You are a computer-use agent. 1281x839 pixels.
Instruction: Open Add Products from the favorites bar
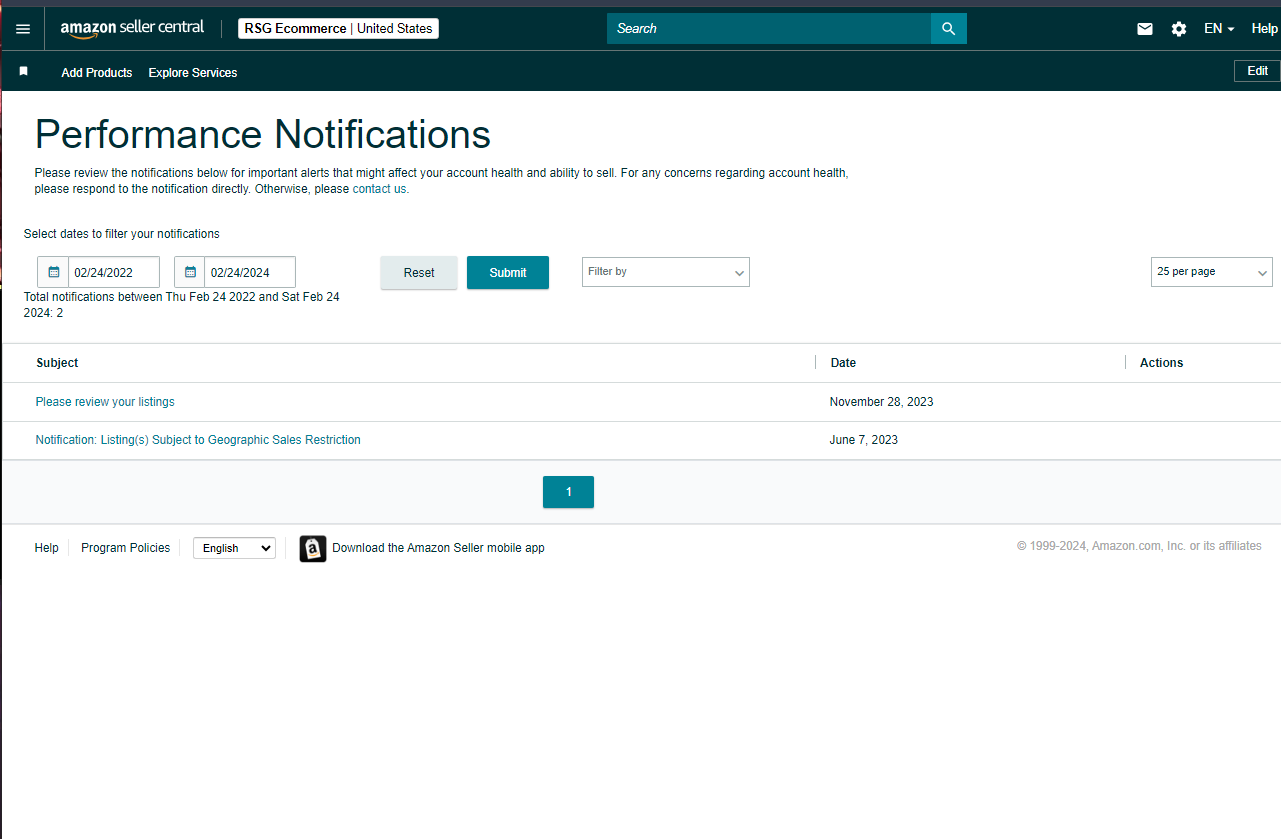[97, 73]
